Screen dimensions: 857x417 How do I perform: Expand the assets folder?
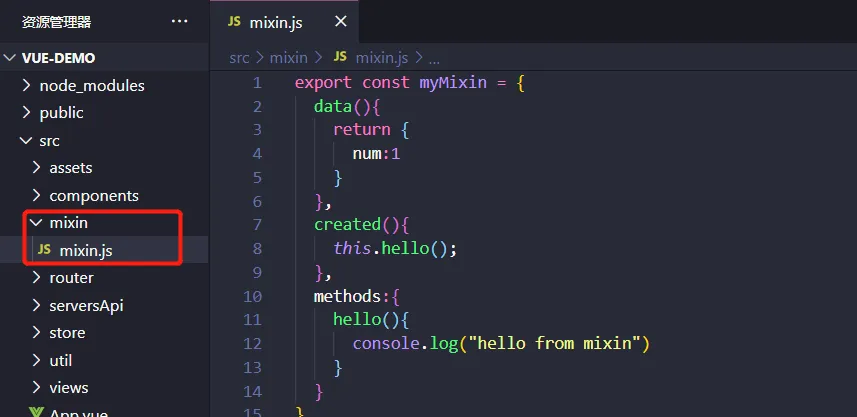tap(37, 167)
